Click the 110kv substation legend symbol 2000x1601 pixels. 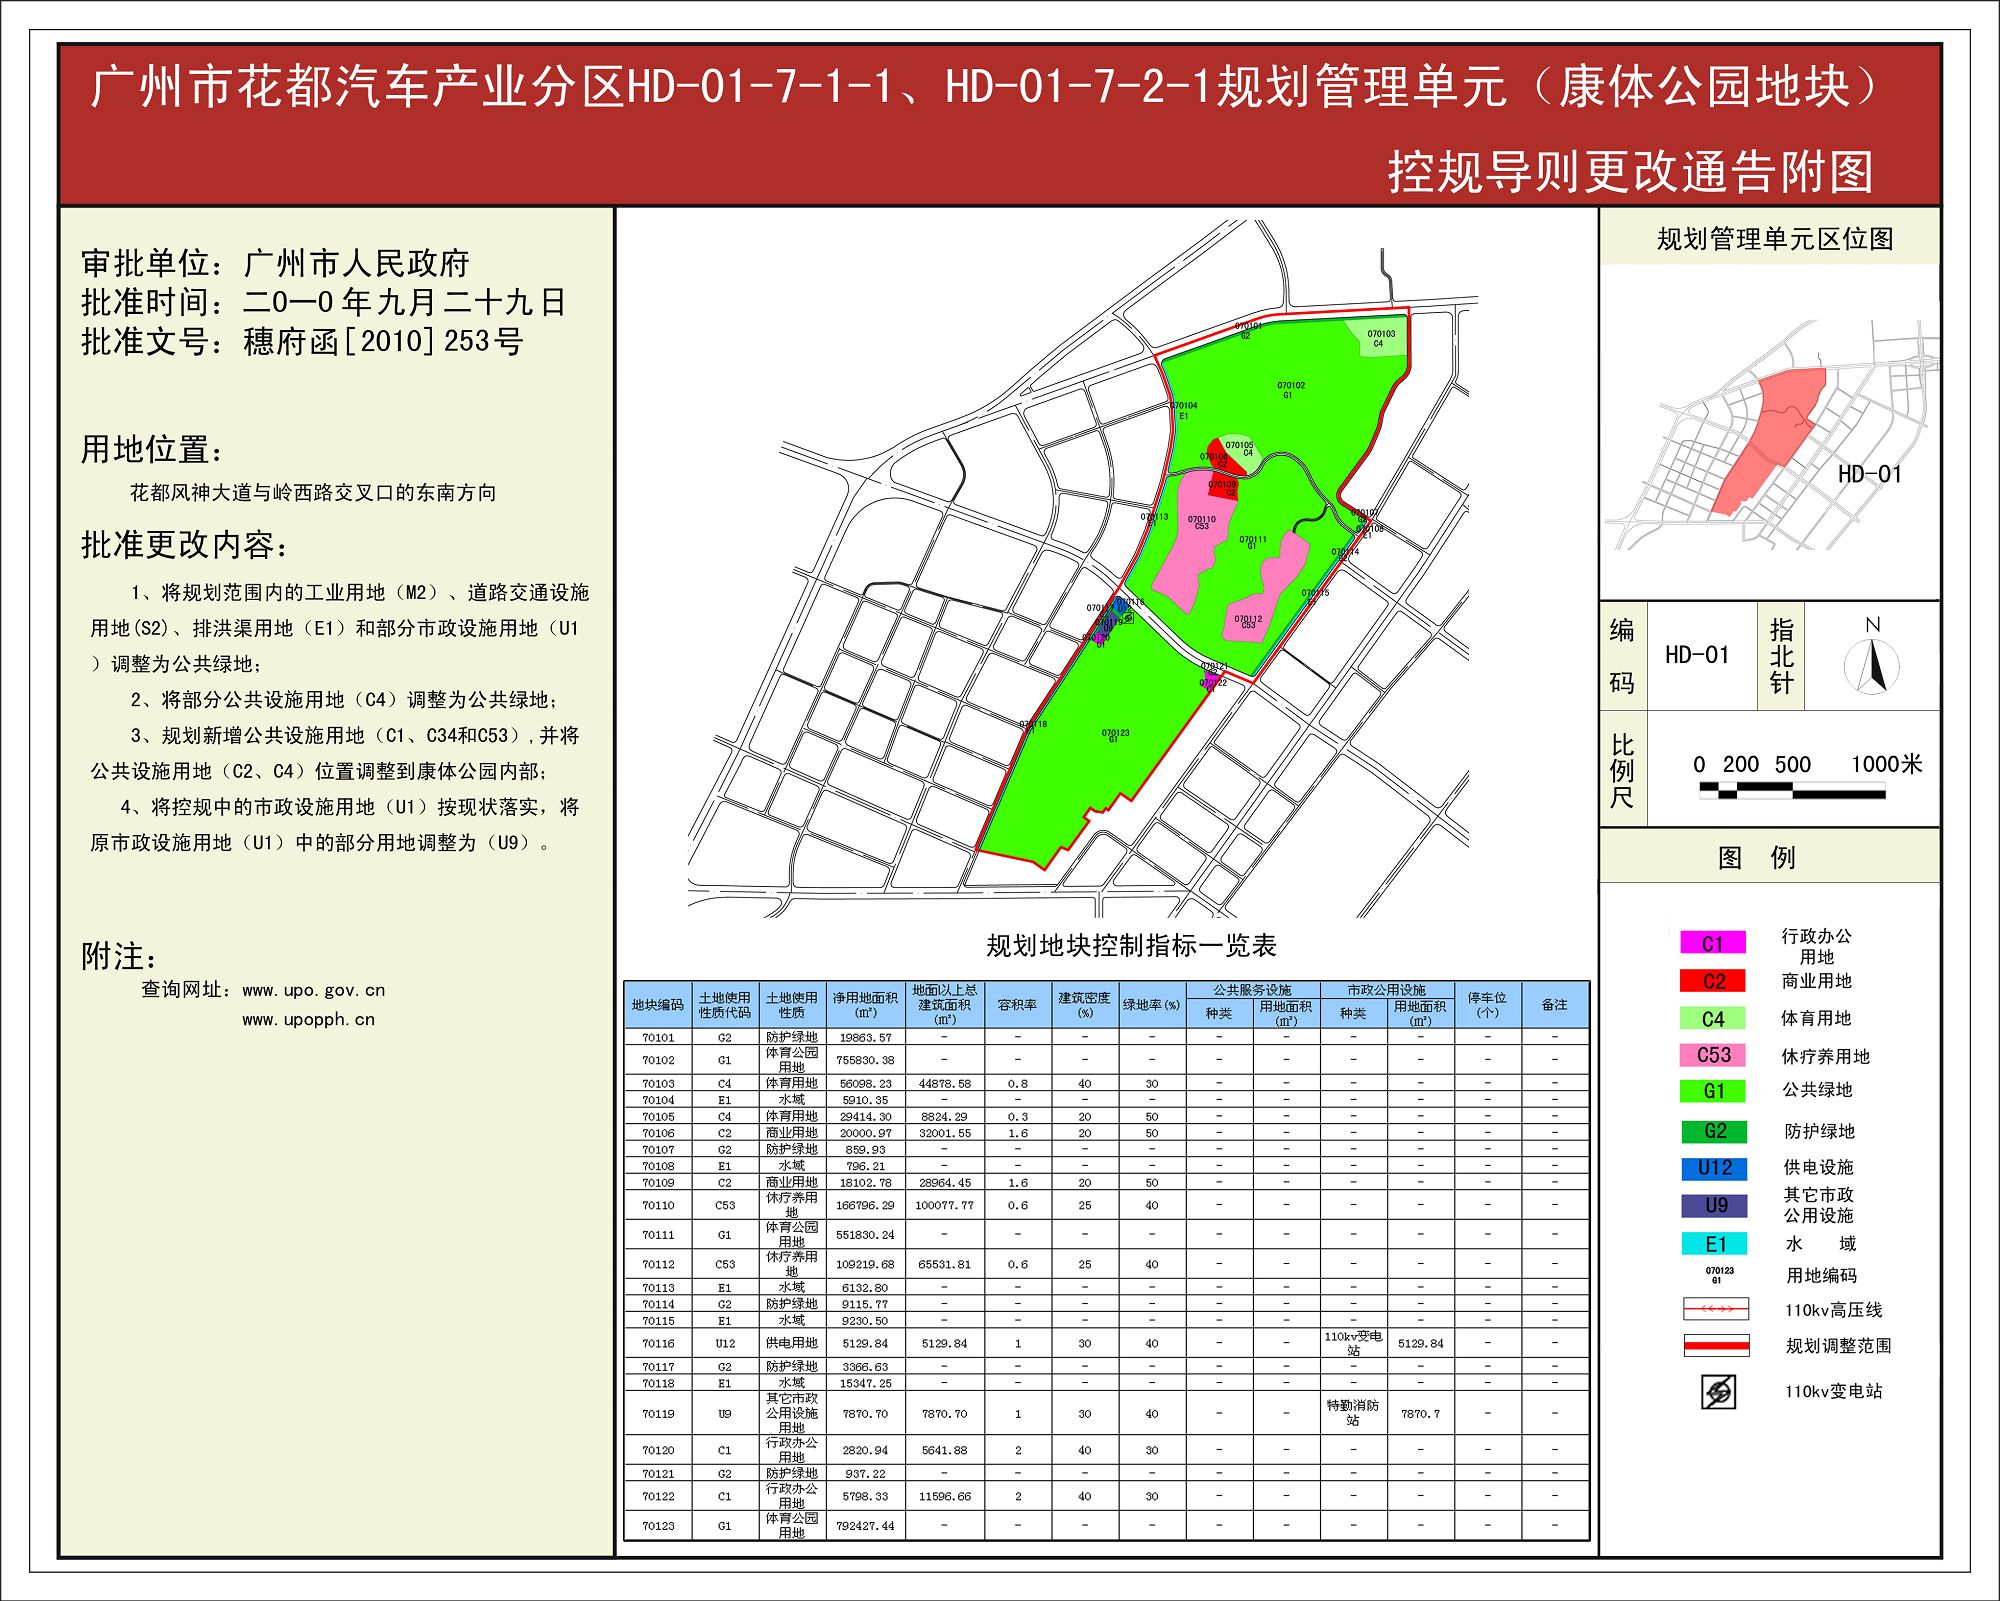click(x=1718, y=1391)
